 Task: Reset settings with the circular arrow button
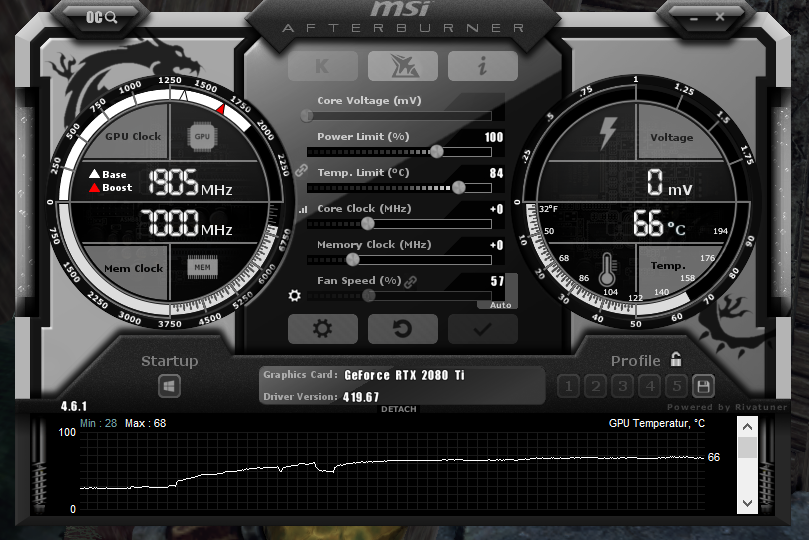(402, 329)
